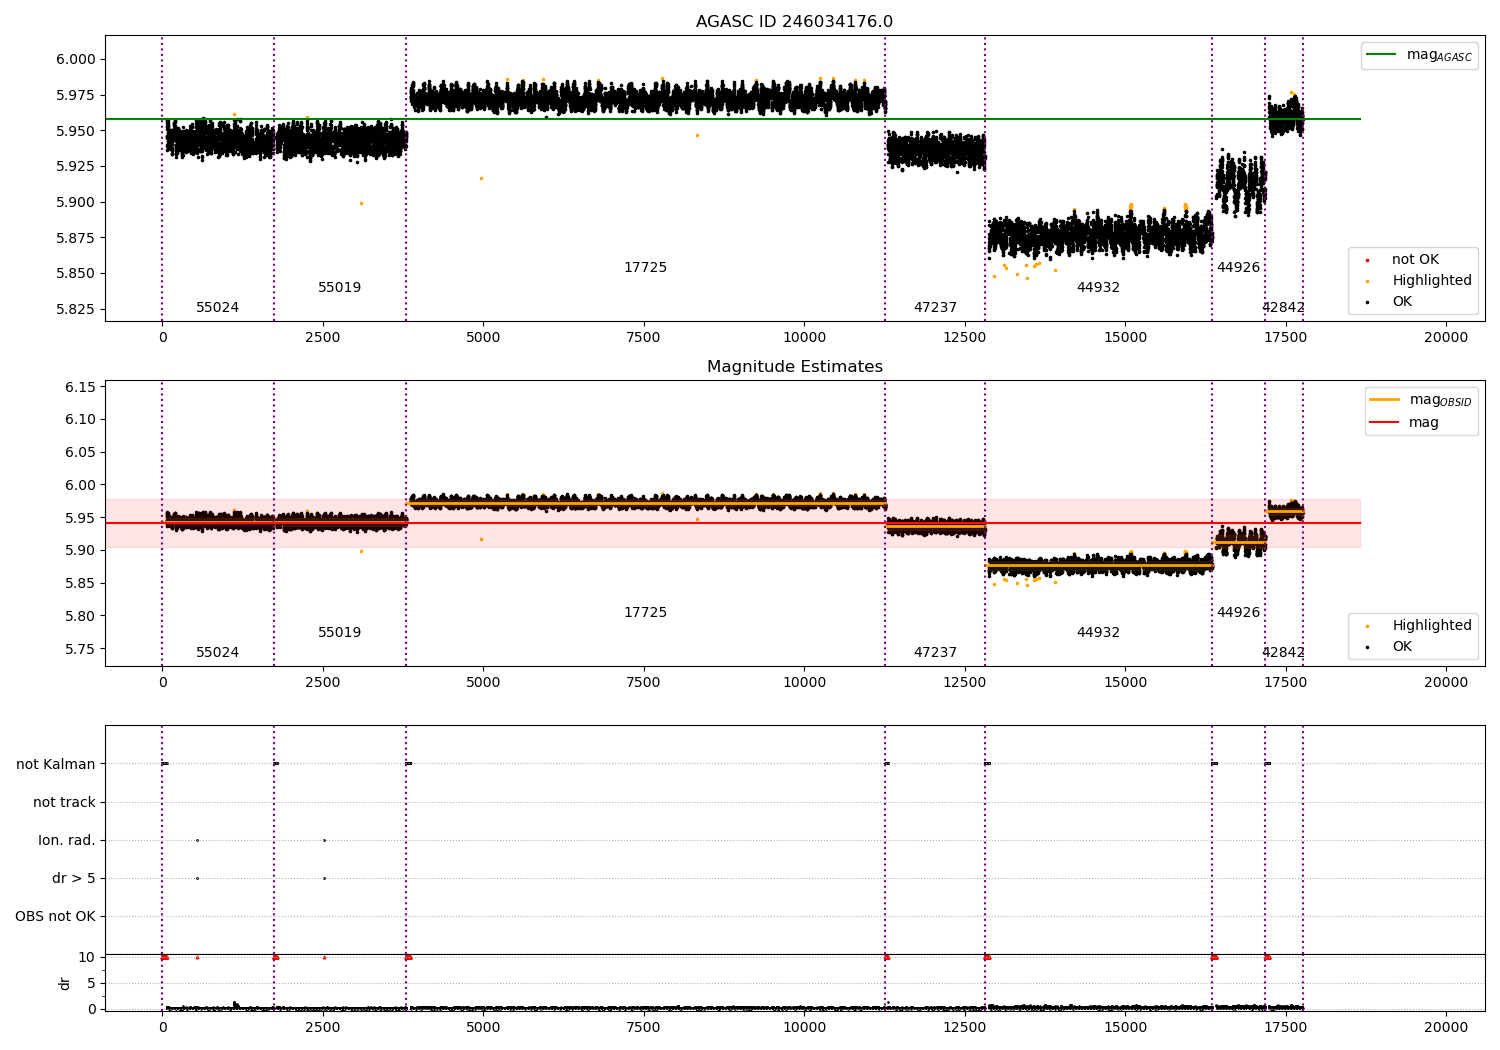This screenshot has height=1050, width=1500.
Task: Click x-axis tick 5000 on bottom plot
Action: (x=483, y=1027)
